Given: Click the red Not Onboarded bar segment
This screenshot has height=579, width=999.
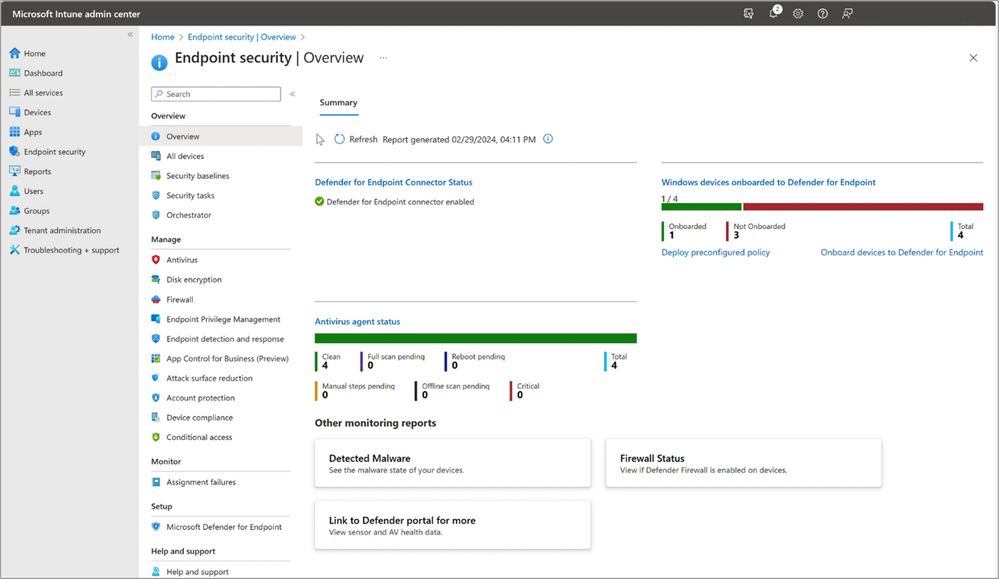Looking at the screenshot, I should point(863,207).
